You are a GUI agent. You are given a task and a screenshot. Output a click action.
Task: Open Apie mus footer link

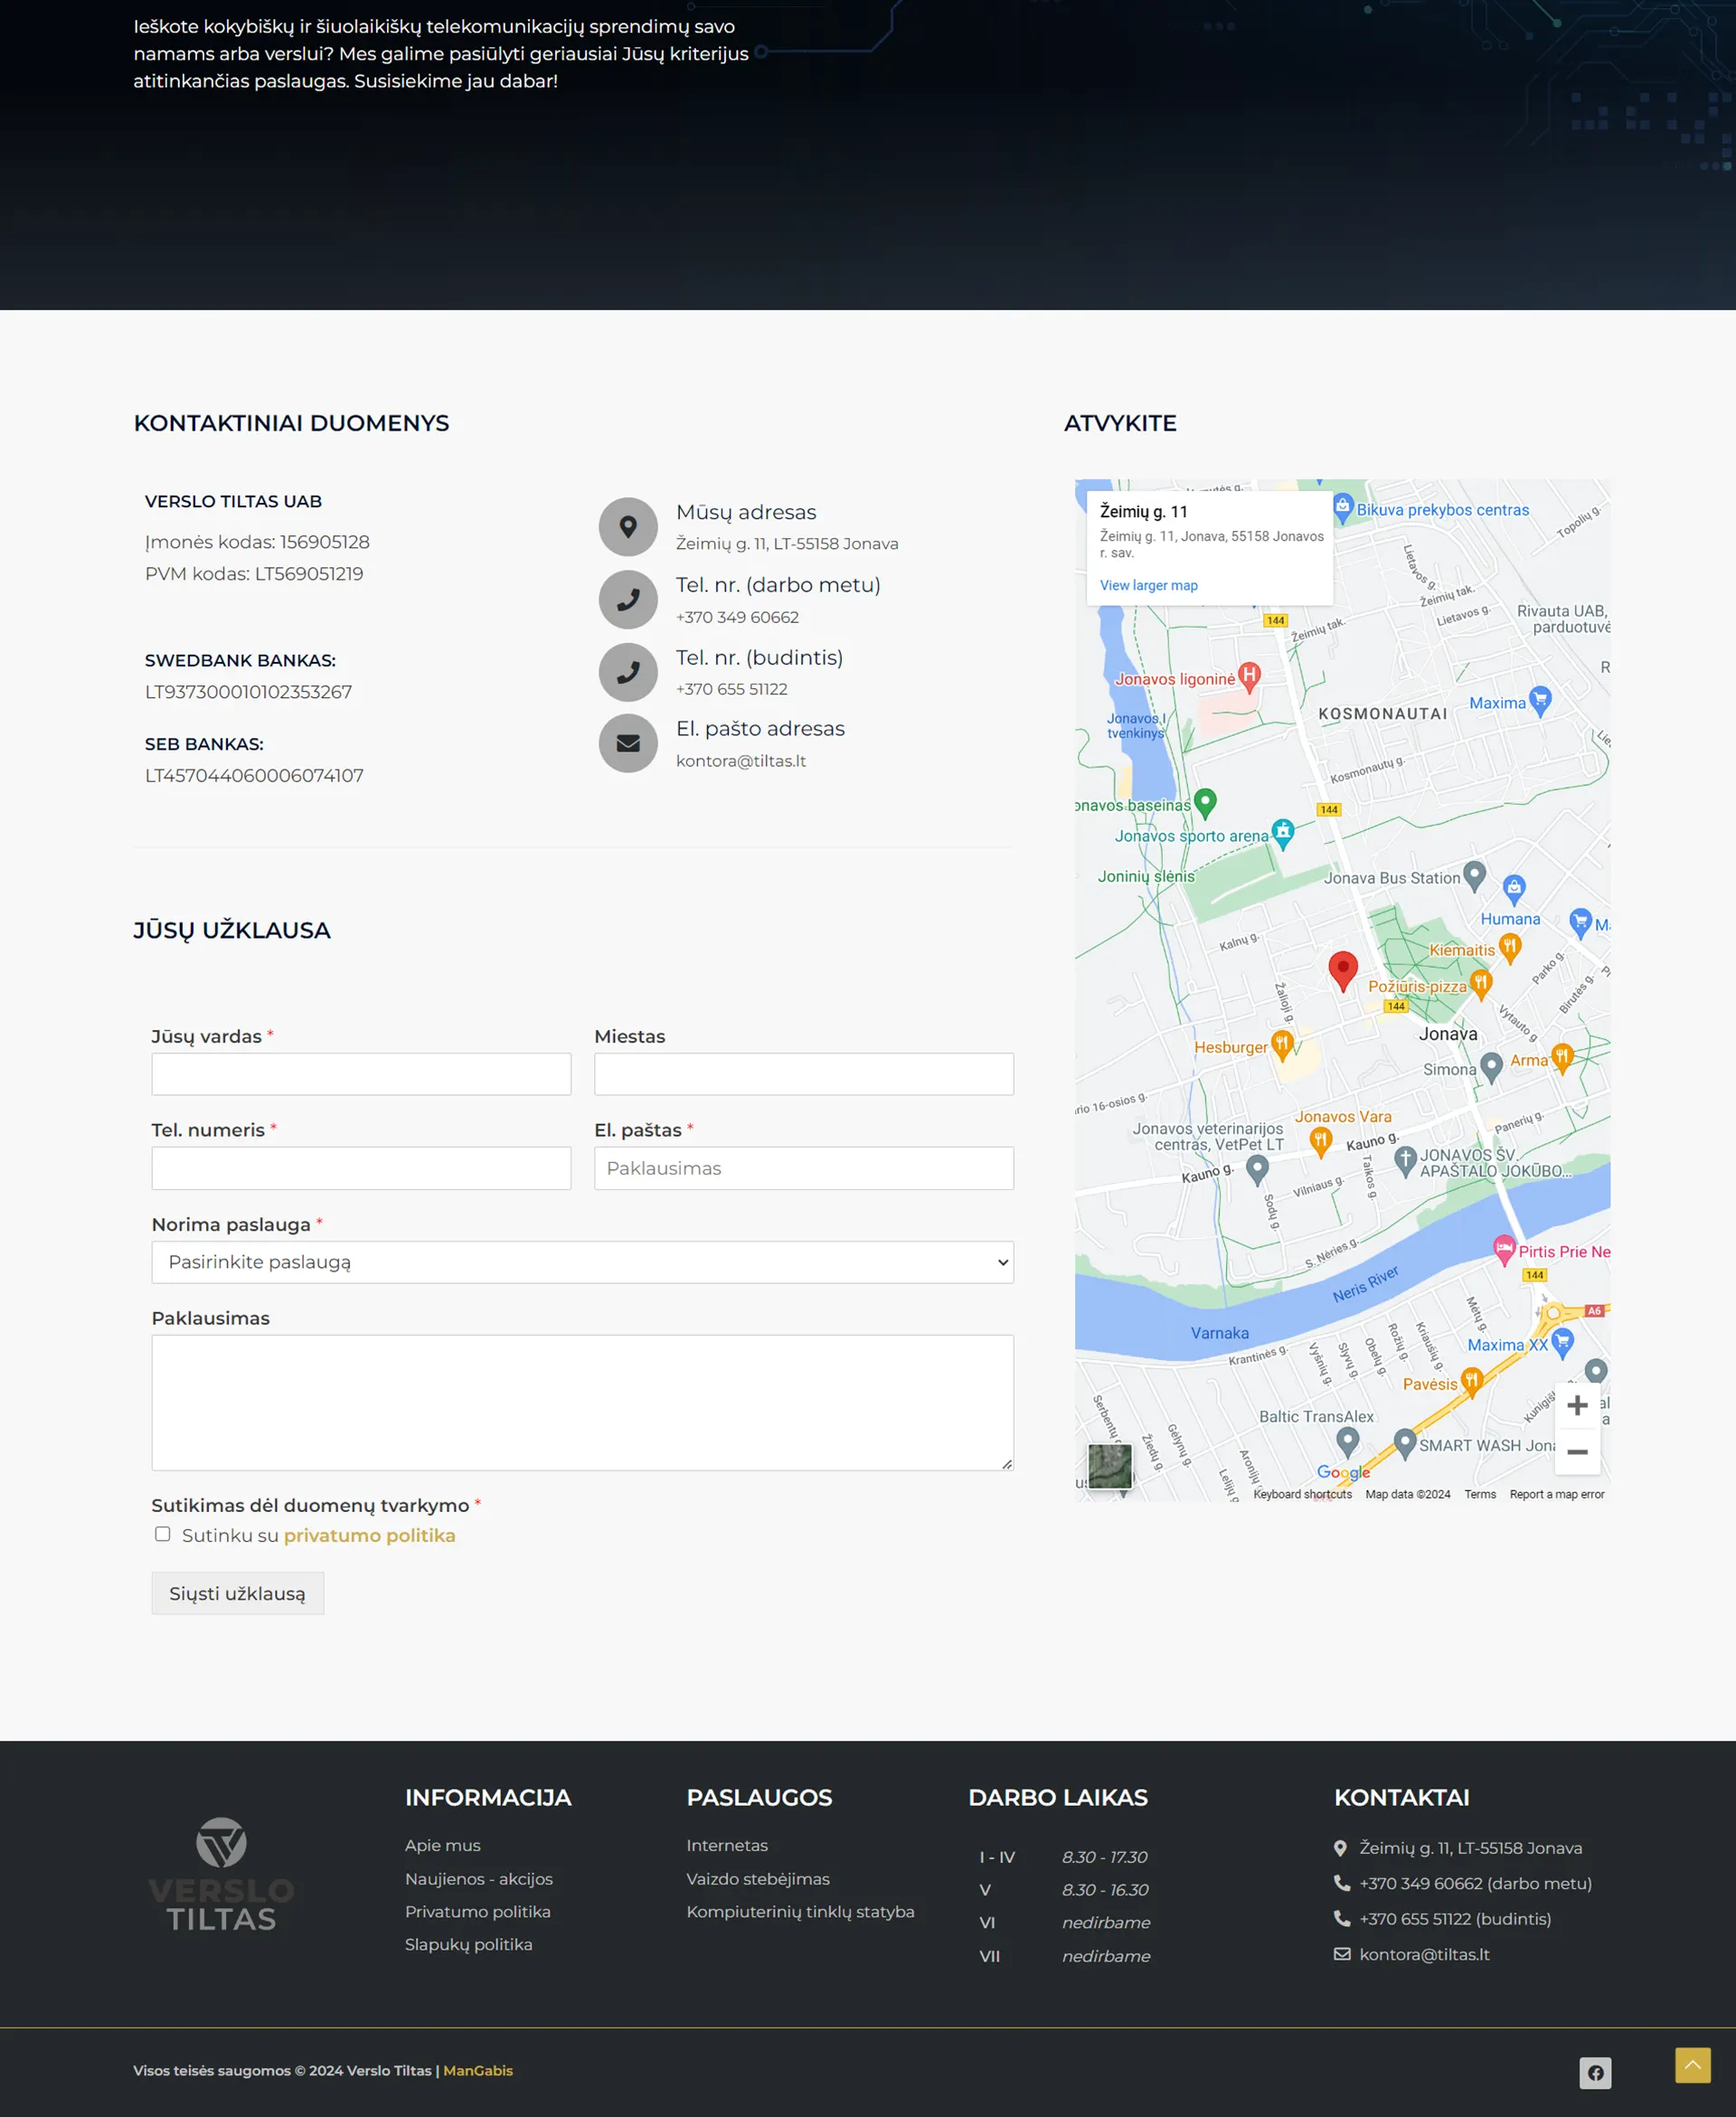[x=442, y=1845]
